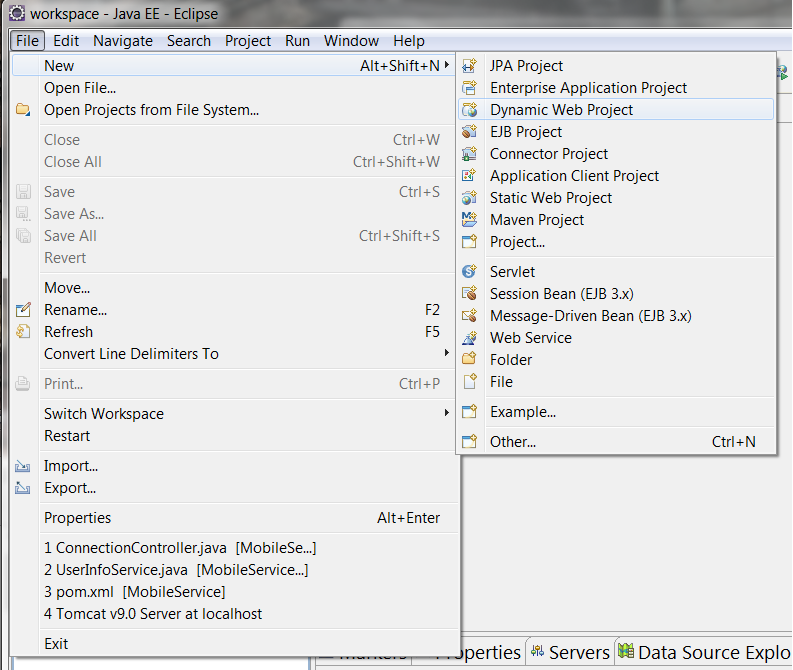
Task: Click the Session Bean icon
Action: click(x=469, y=294)
